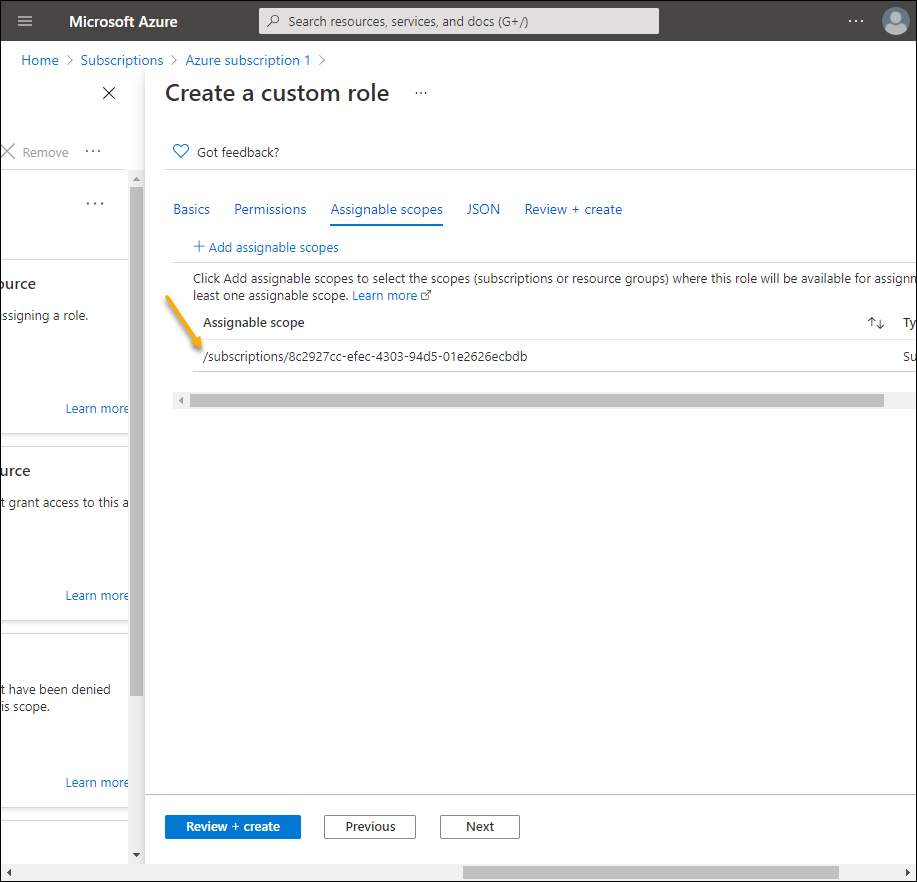The height and width of the screenshot is (882, 917).
Task: Open the ellipsis next to Remove
Action: (93, 152)
